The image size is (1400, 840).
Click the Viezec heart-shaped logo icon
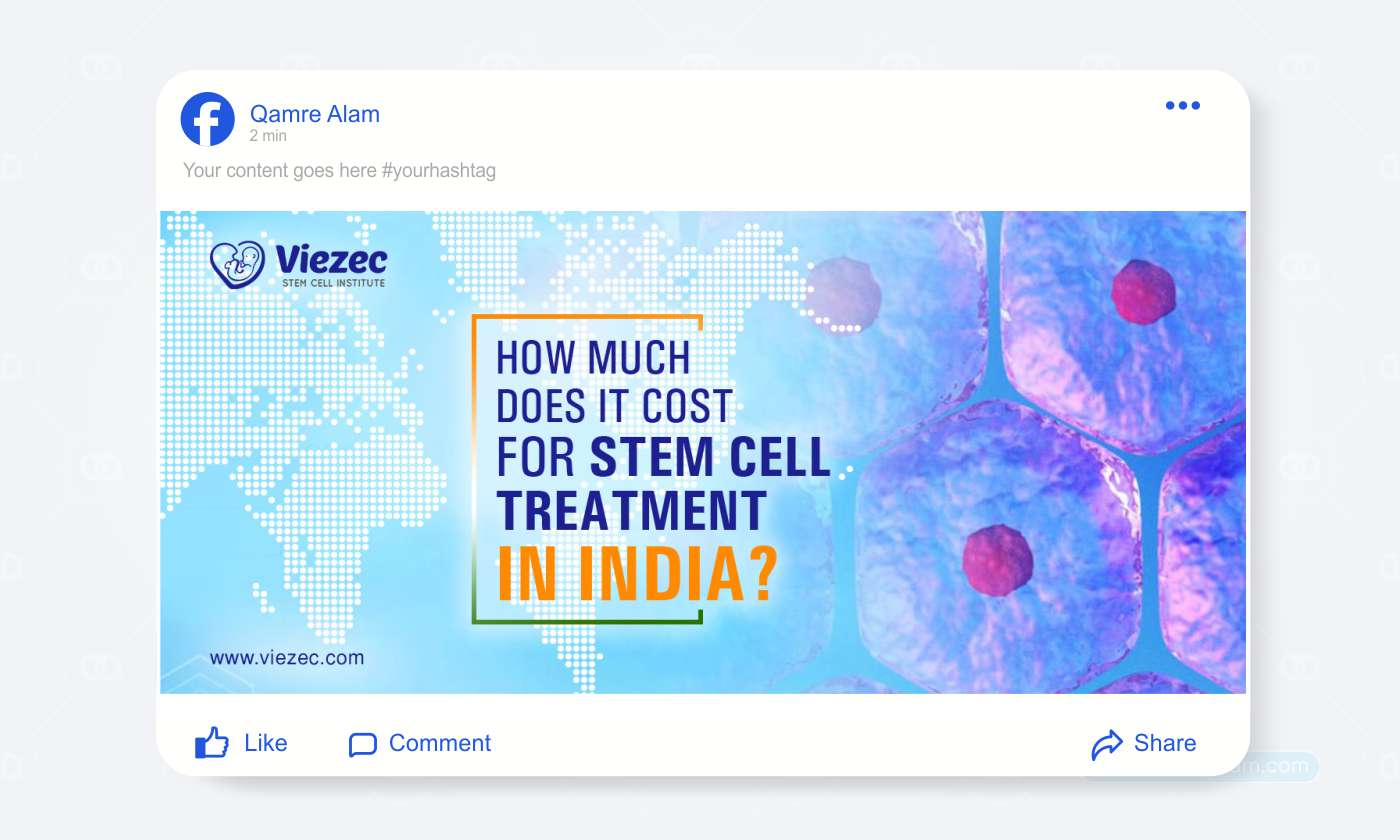tap(237, 264)
